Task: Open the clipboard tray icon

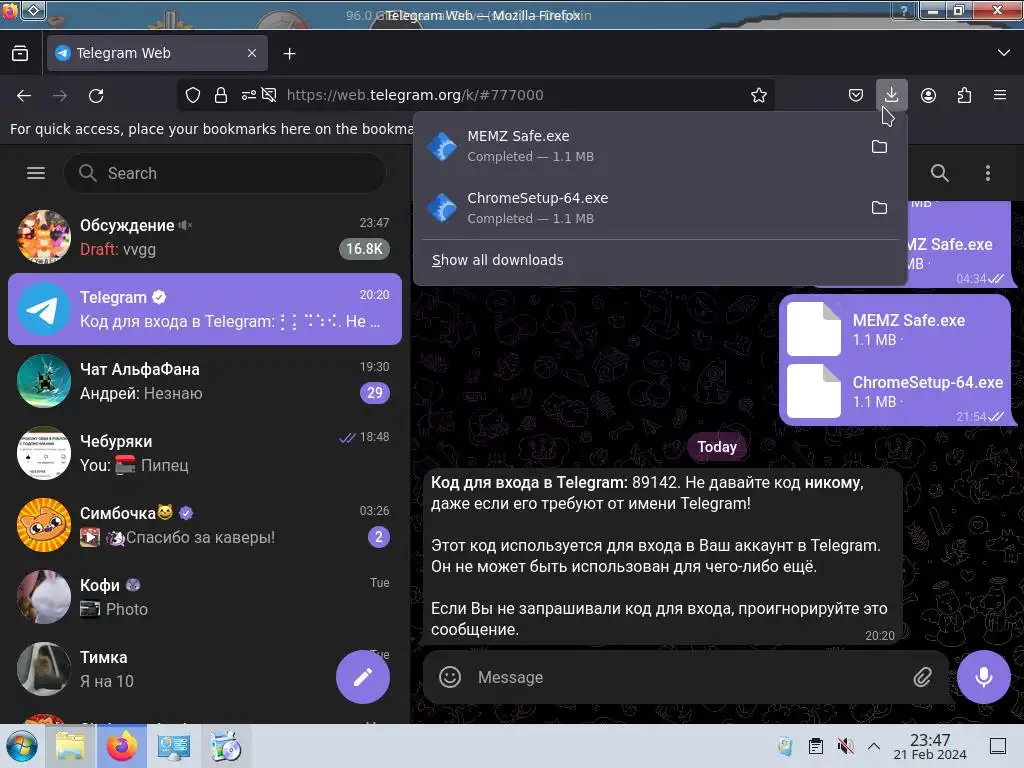Action: [x=816, y=746]
